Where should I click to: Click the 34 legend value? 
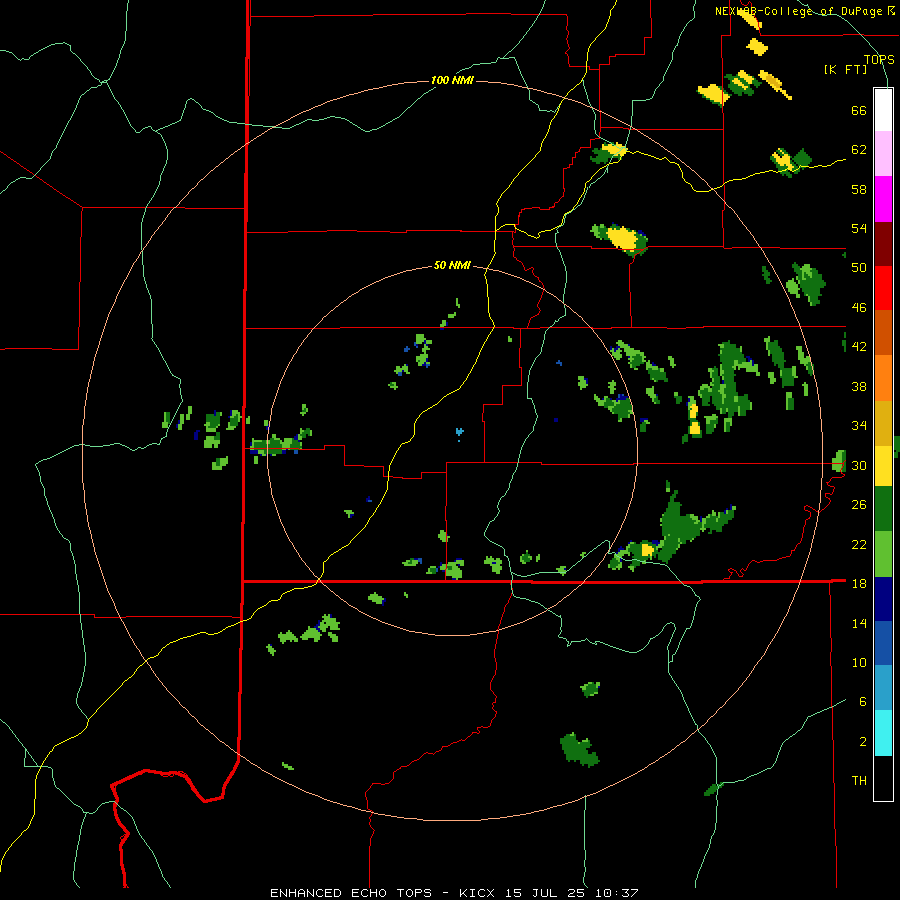click(859, 426)
